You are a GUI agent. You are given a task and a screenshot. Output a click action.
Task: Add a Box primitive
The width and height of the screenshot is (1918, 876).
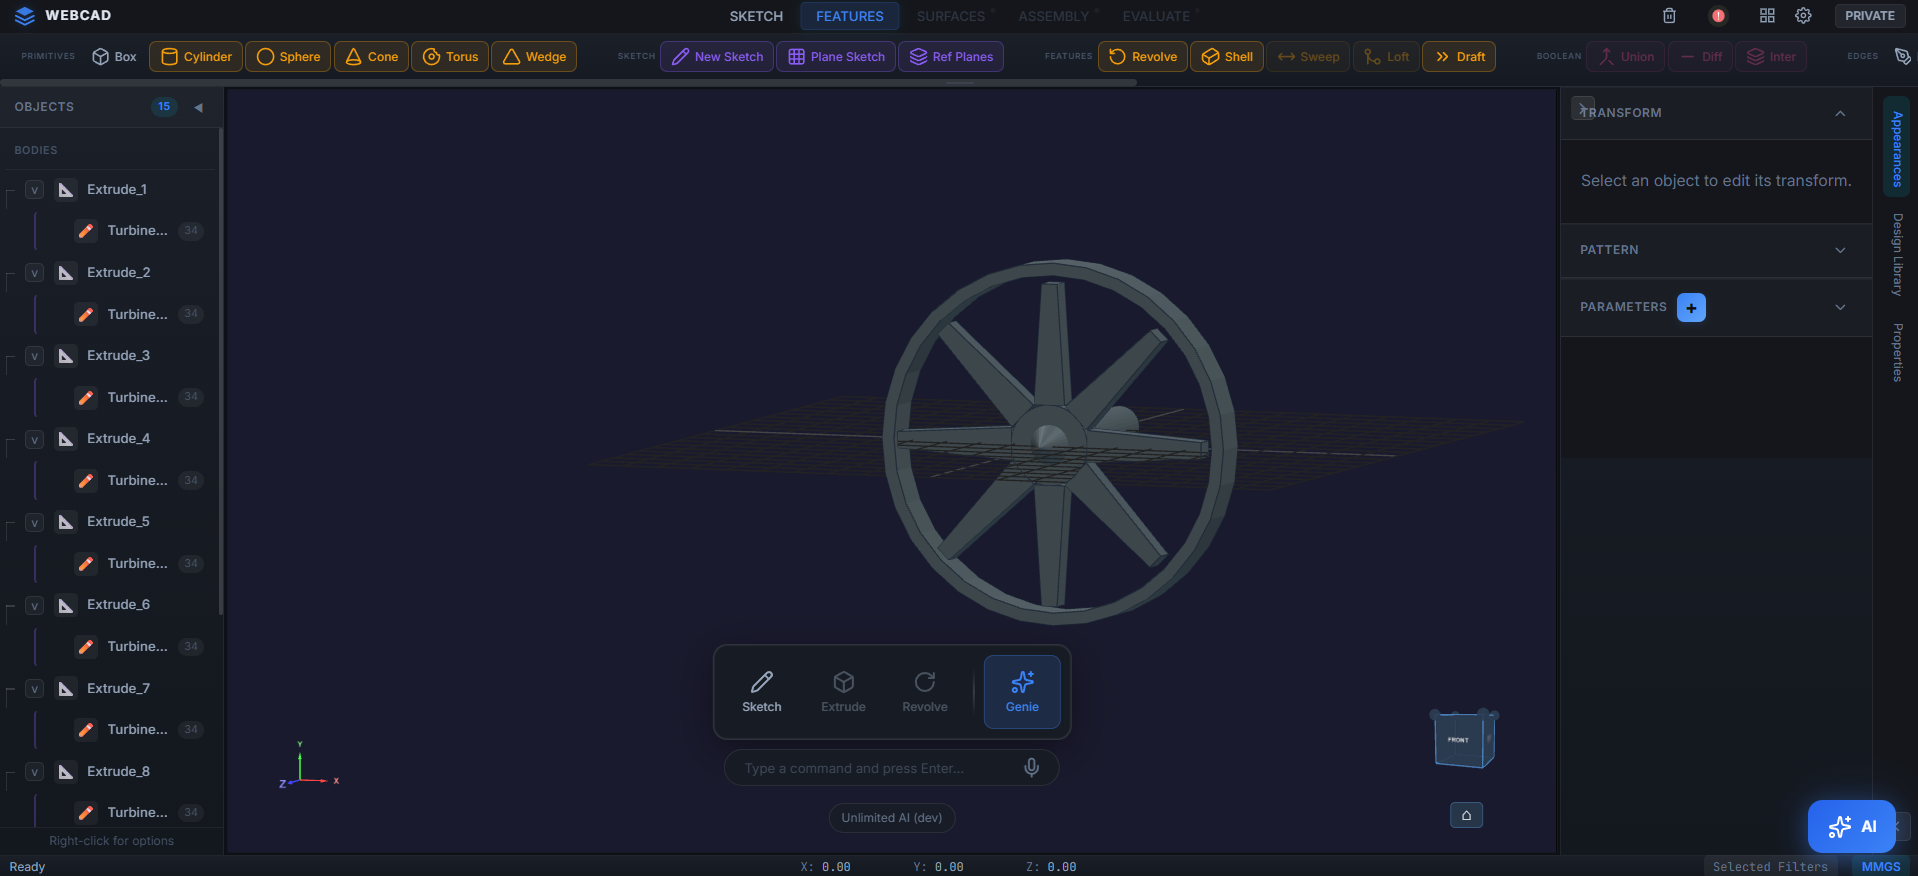[114, 57]
